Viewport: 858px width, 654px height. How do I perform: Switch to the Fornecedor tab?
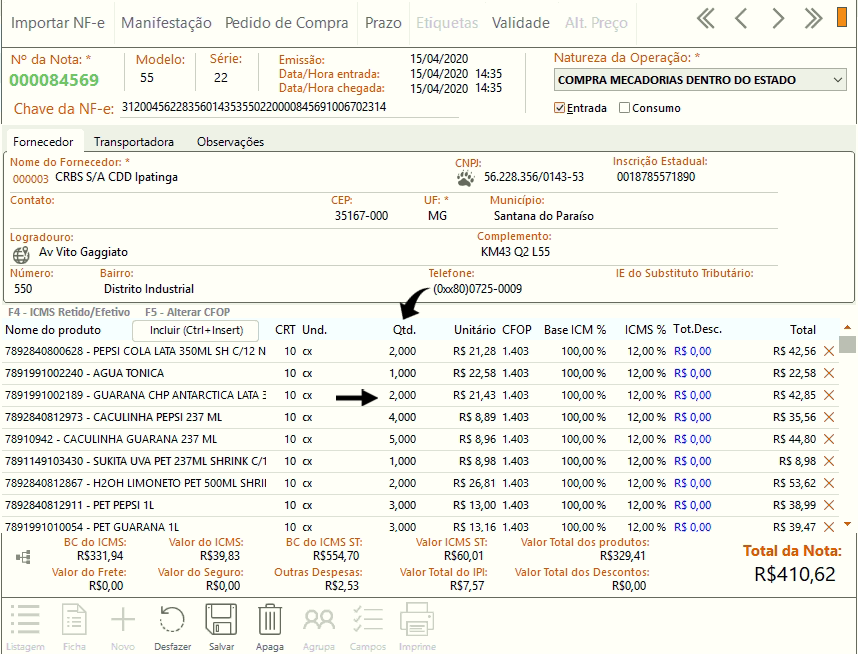[43, 142]
